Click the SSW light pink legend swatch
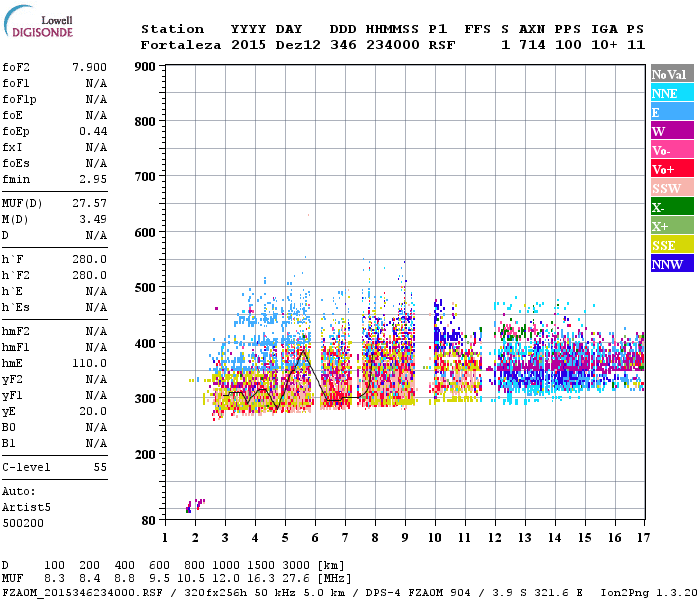 point(672,188)
